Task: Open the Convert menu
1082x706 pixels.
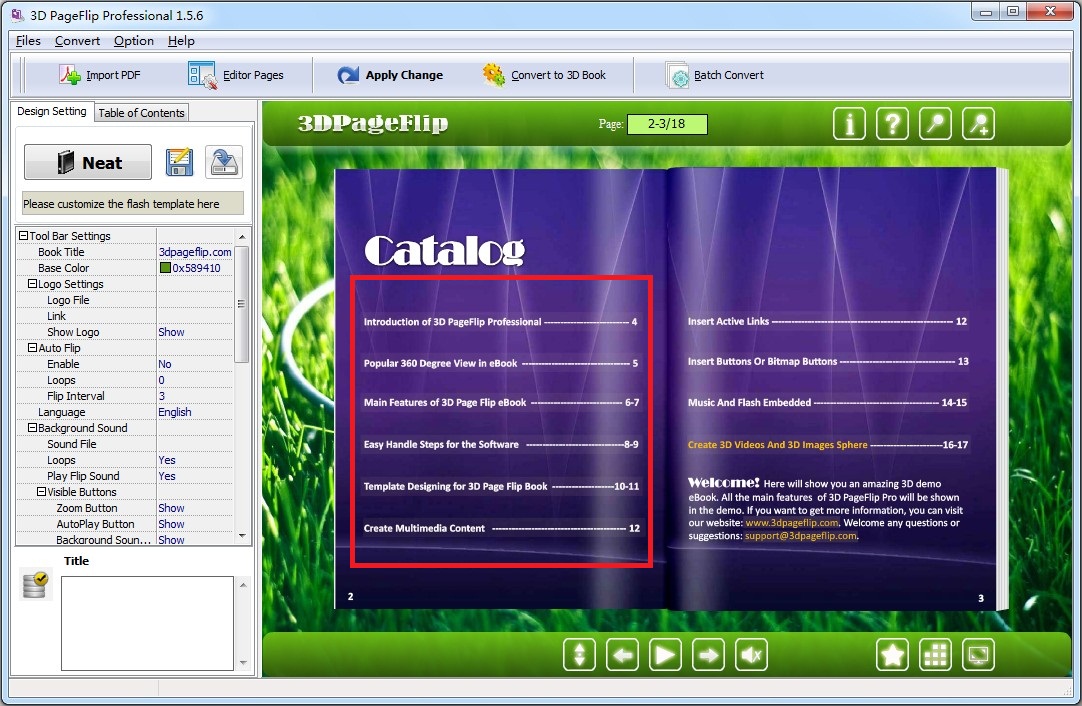Action: tap(77, 41)
